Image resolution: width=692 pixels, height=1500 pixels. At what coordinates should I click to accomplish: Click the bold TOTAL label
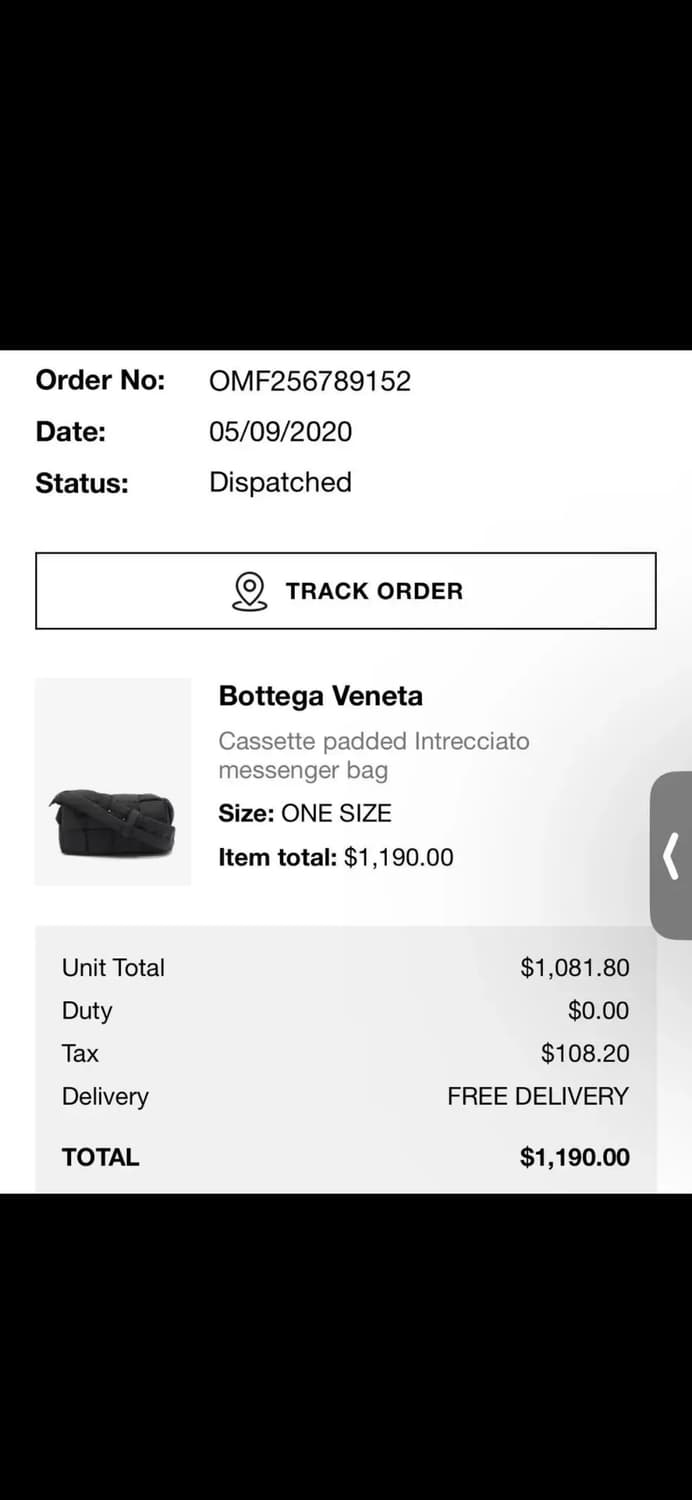[100, 1158]
